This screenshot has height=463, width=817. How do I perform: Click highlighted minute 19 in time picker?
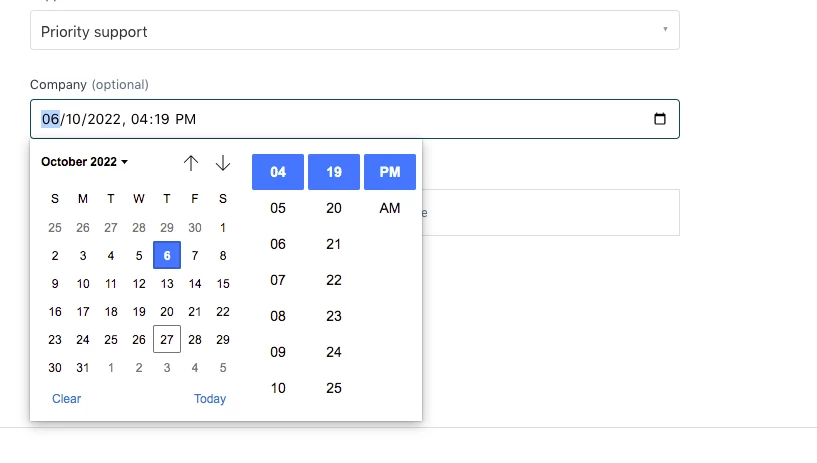[x=334, y=172]
